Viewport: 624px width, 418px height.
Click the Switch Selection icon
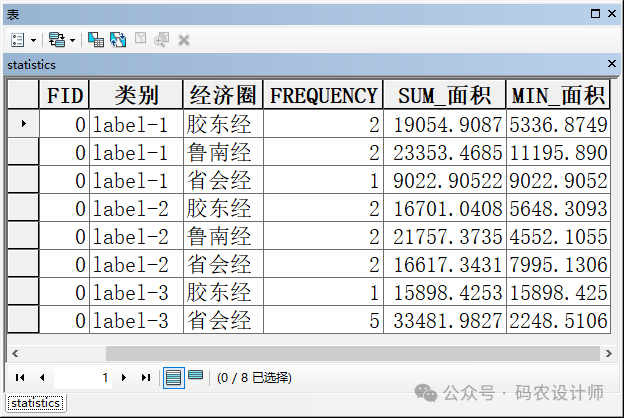117,40
